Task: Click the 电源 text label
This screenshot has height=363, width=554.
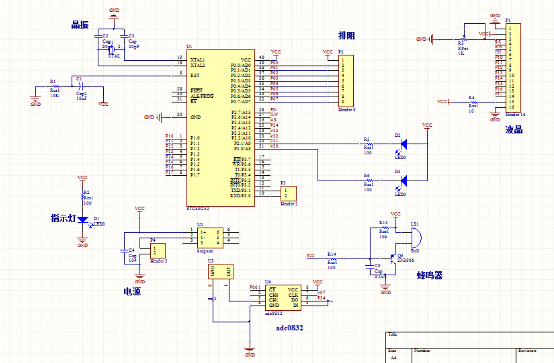Action: [x=132, y=291]
